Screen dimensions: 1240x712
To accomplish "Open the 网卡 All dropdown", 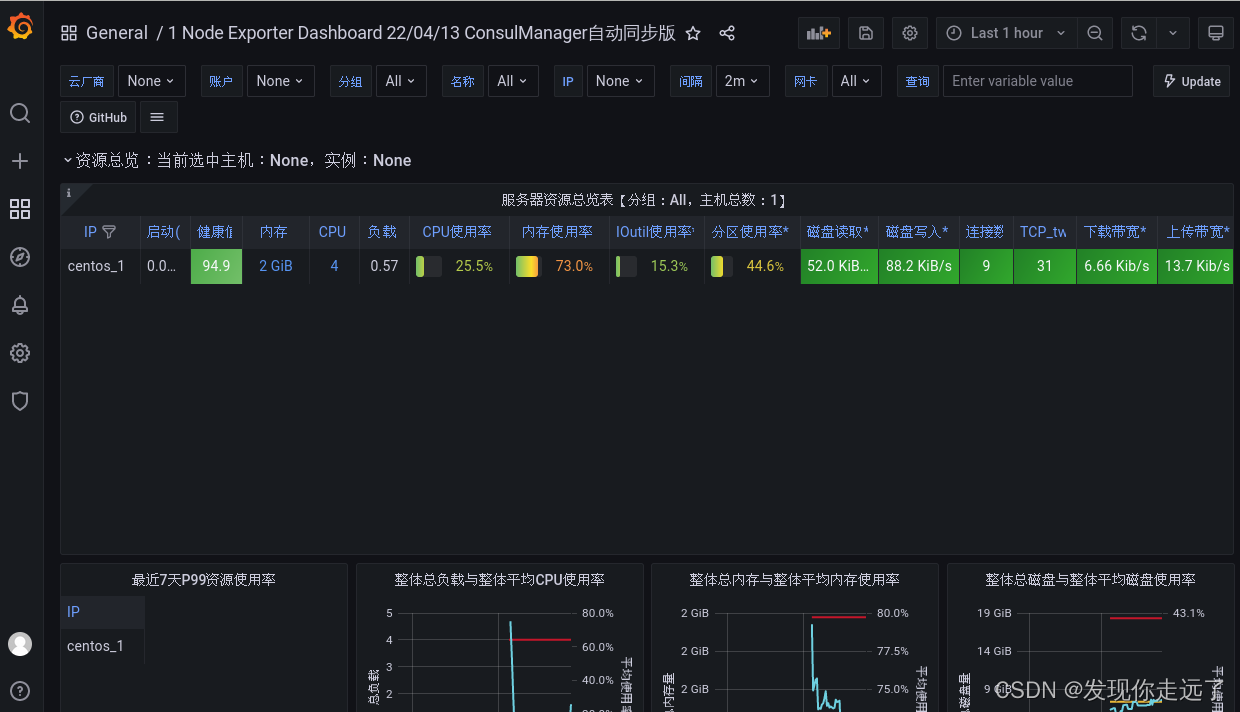I will pyautogui.click(x=856, y=81).
